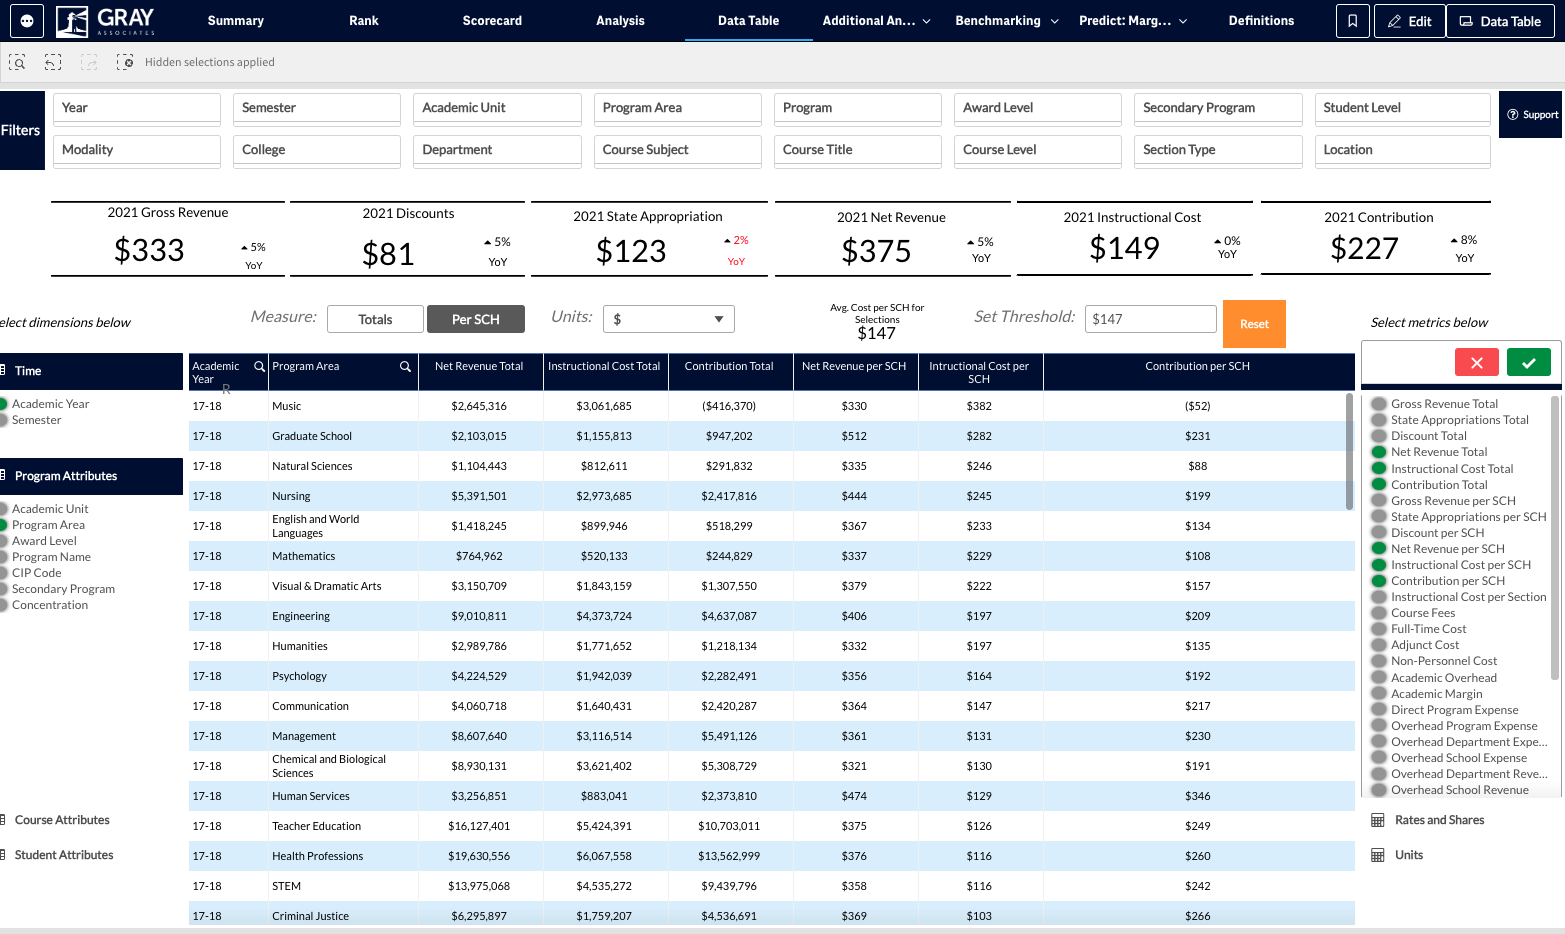Viewport: 1565px width, 934px height.
Task: Open the smiley assistant icon at top left
Action: pyautogui.click(x=26, y=21)
